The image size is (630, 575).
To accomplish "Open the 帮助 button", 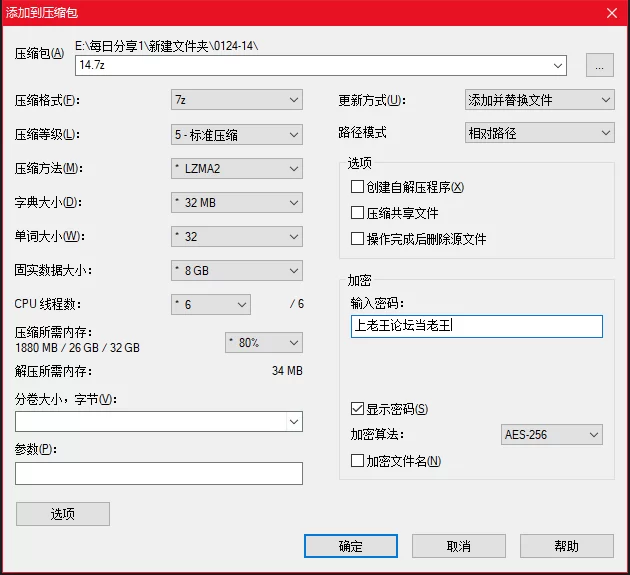I will (567, 546).
